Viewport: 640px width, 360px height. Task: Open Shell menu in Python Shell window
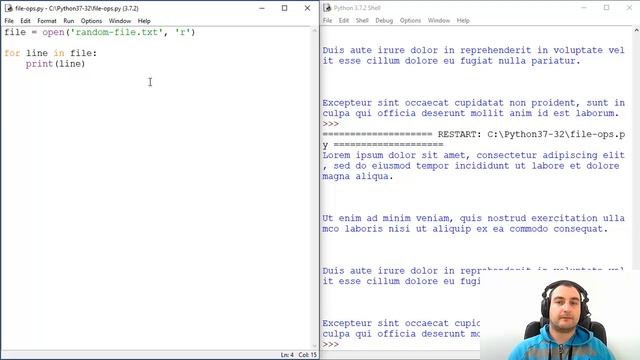tap(362, 20)
